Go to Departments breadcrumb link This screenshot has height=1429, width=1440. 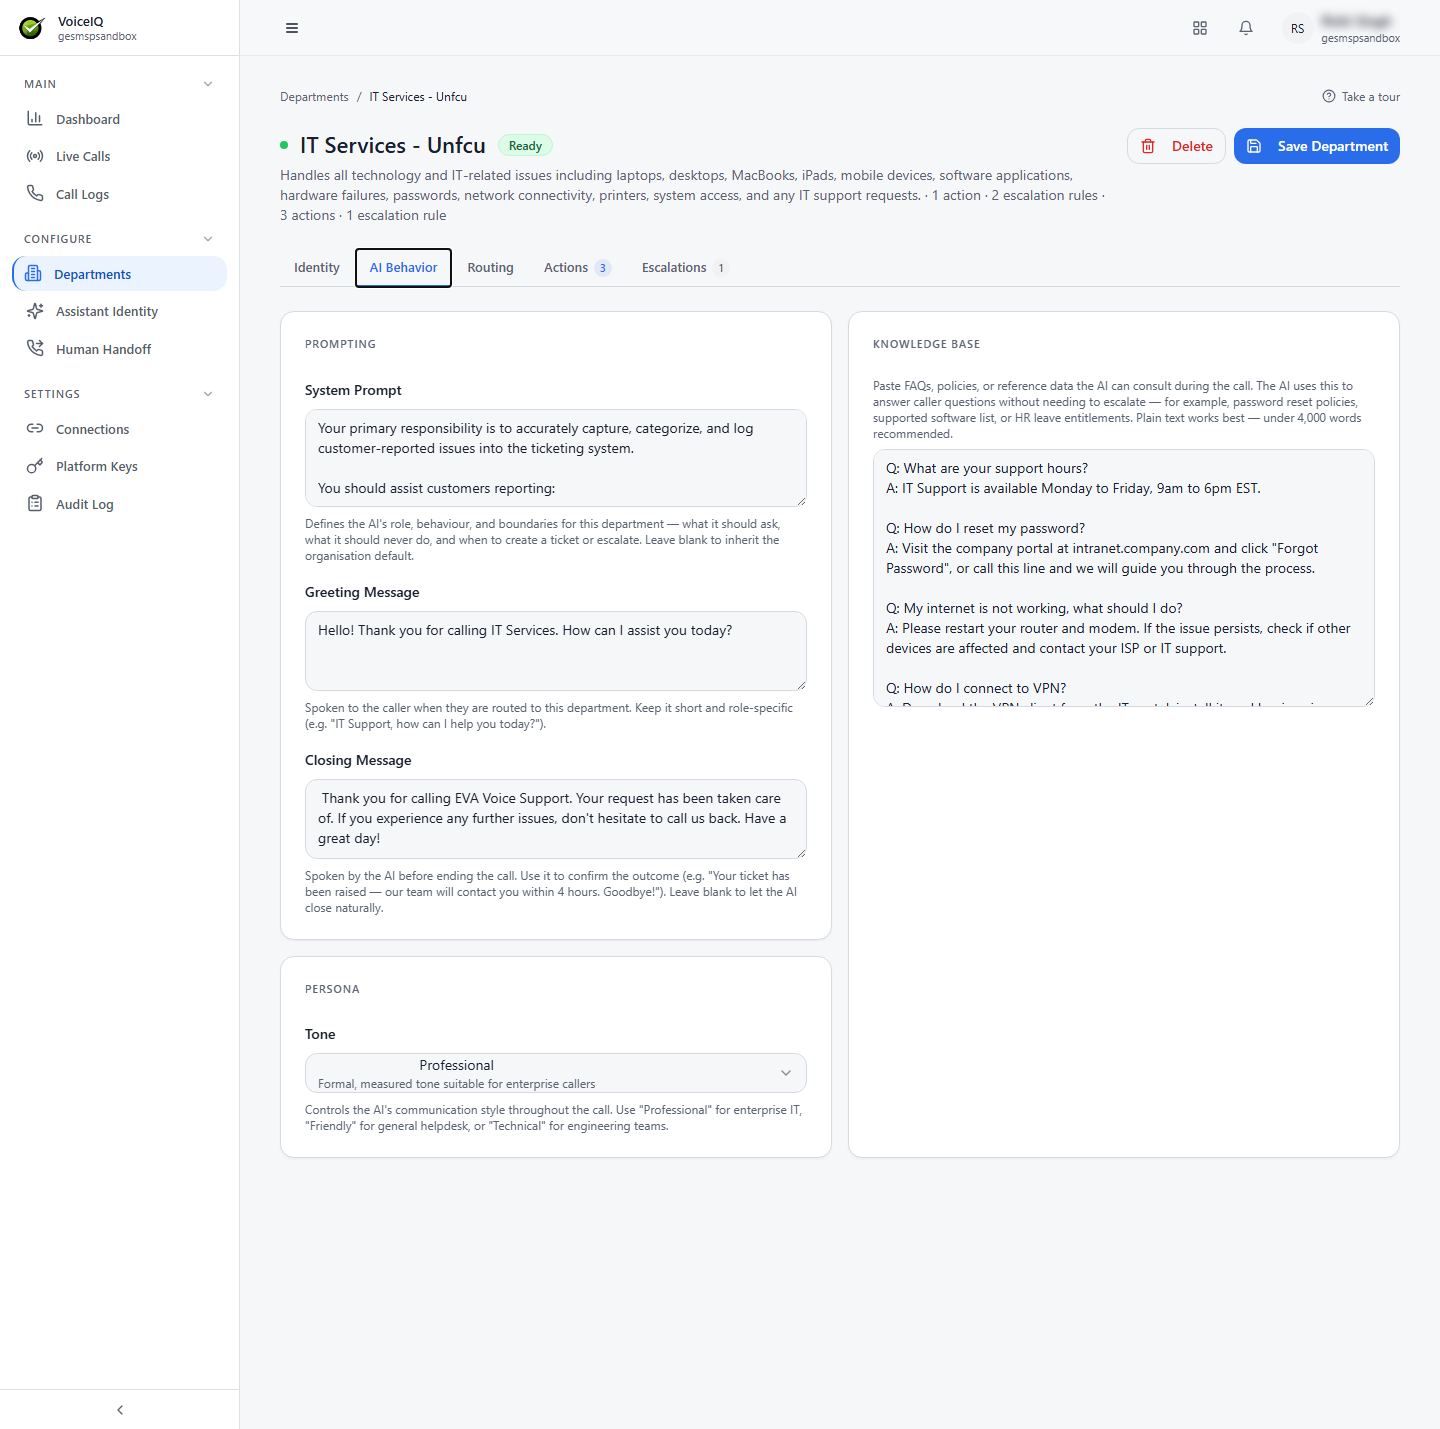pos(314,97)
